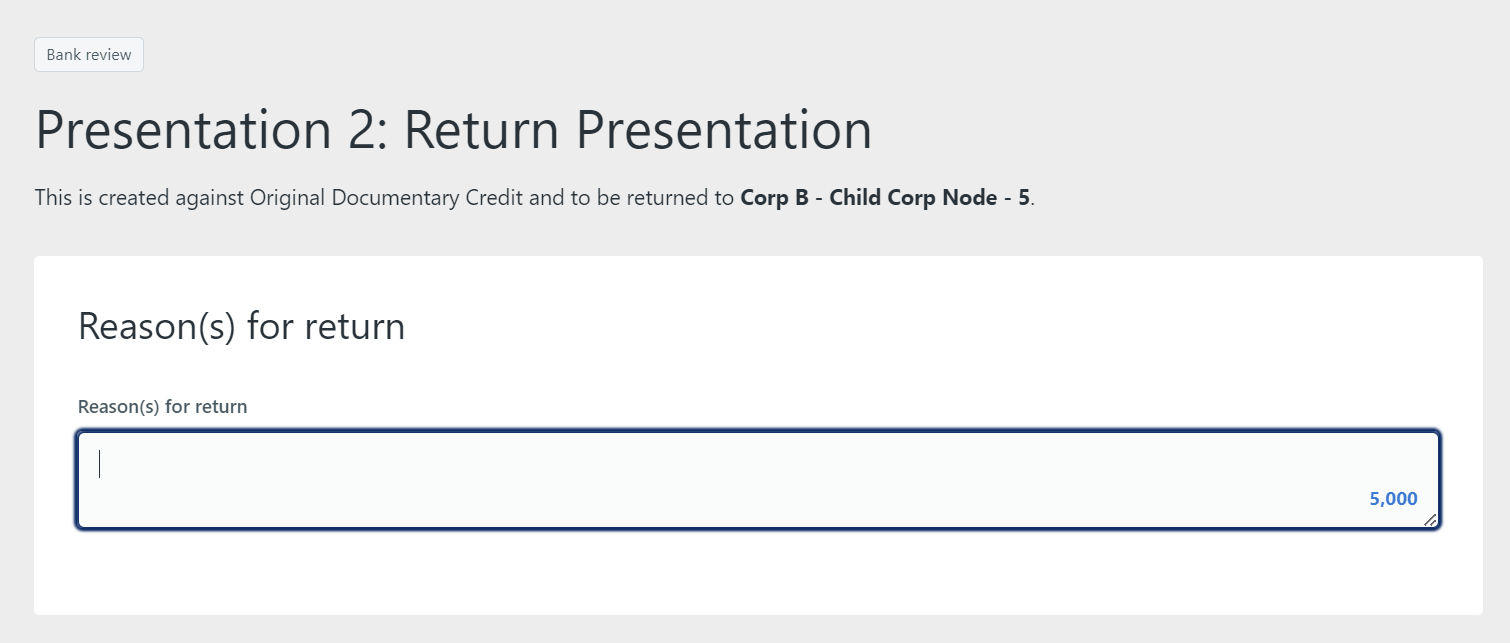Click empty space below textarea in white card
Screen dimensions: 1510x643
coord(758,572)
